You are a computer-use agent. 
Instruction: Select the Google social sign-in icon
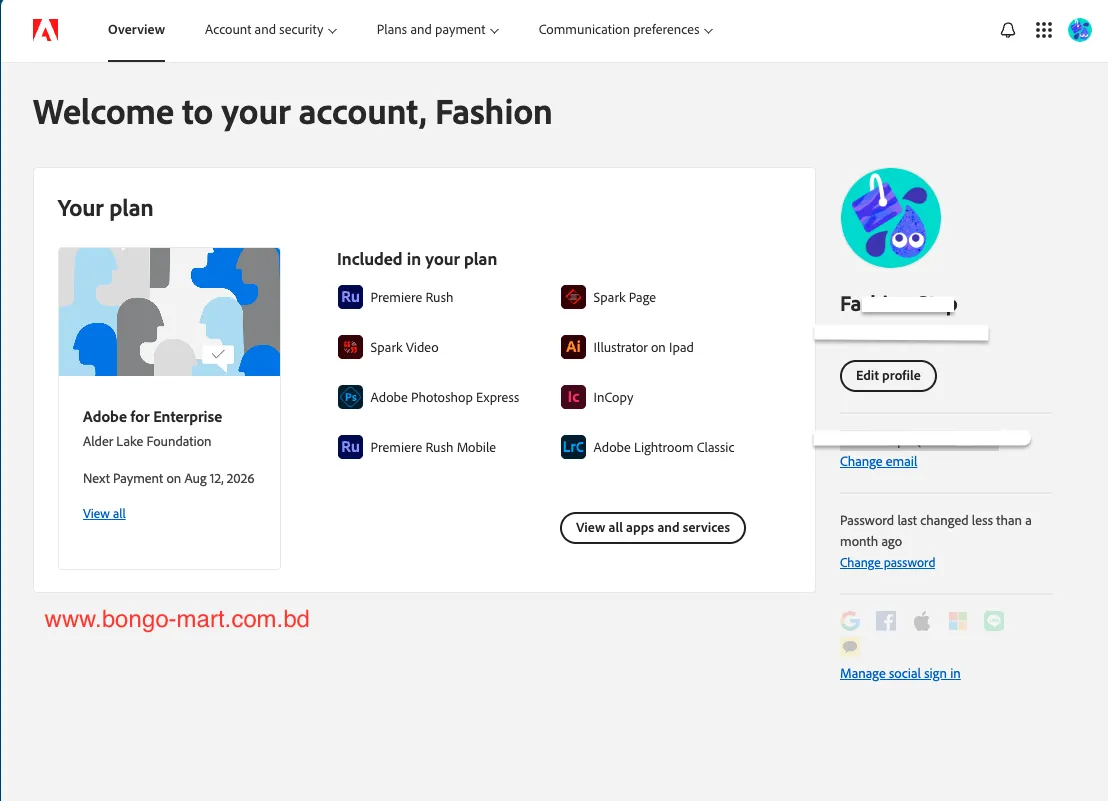tap(849, 620)
